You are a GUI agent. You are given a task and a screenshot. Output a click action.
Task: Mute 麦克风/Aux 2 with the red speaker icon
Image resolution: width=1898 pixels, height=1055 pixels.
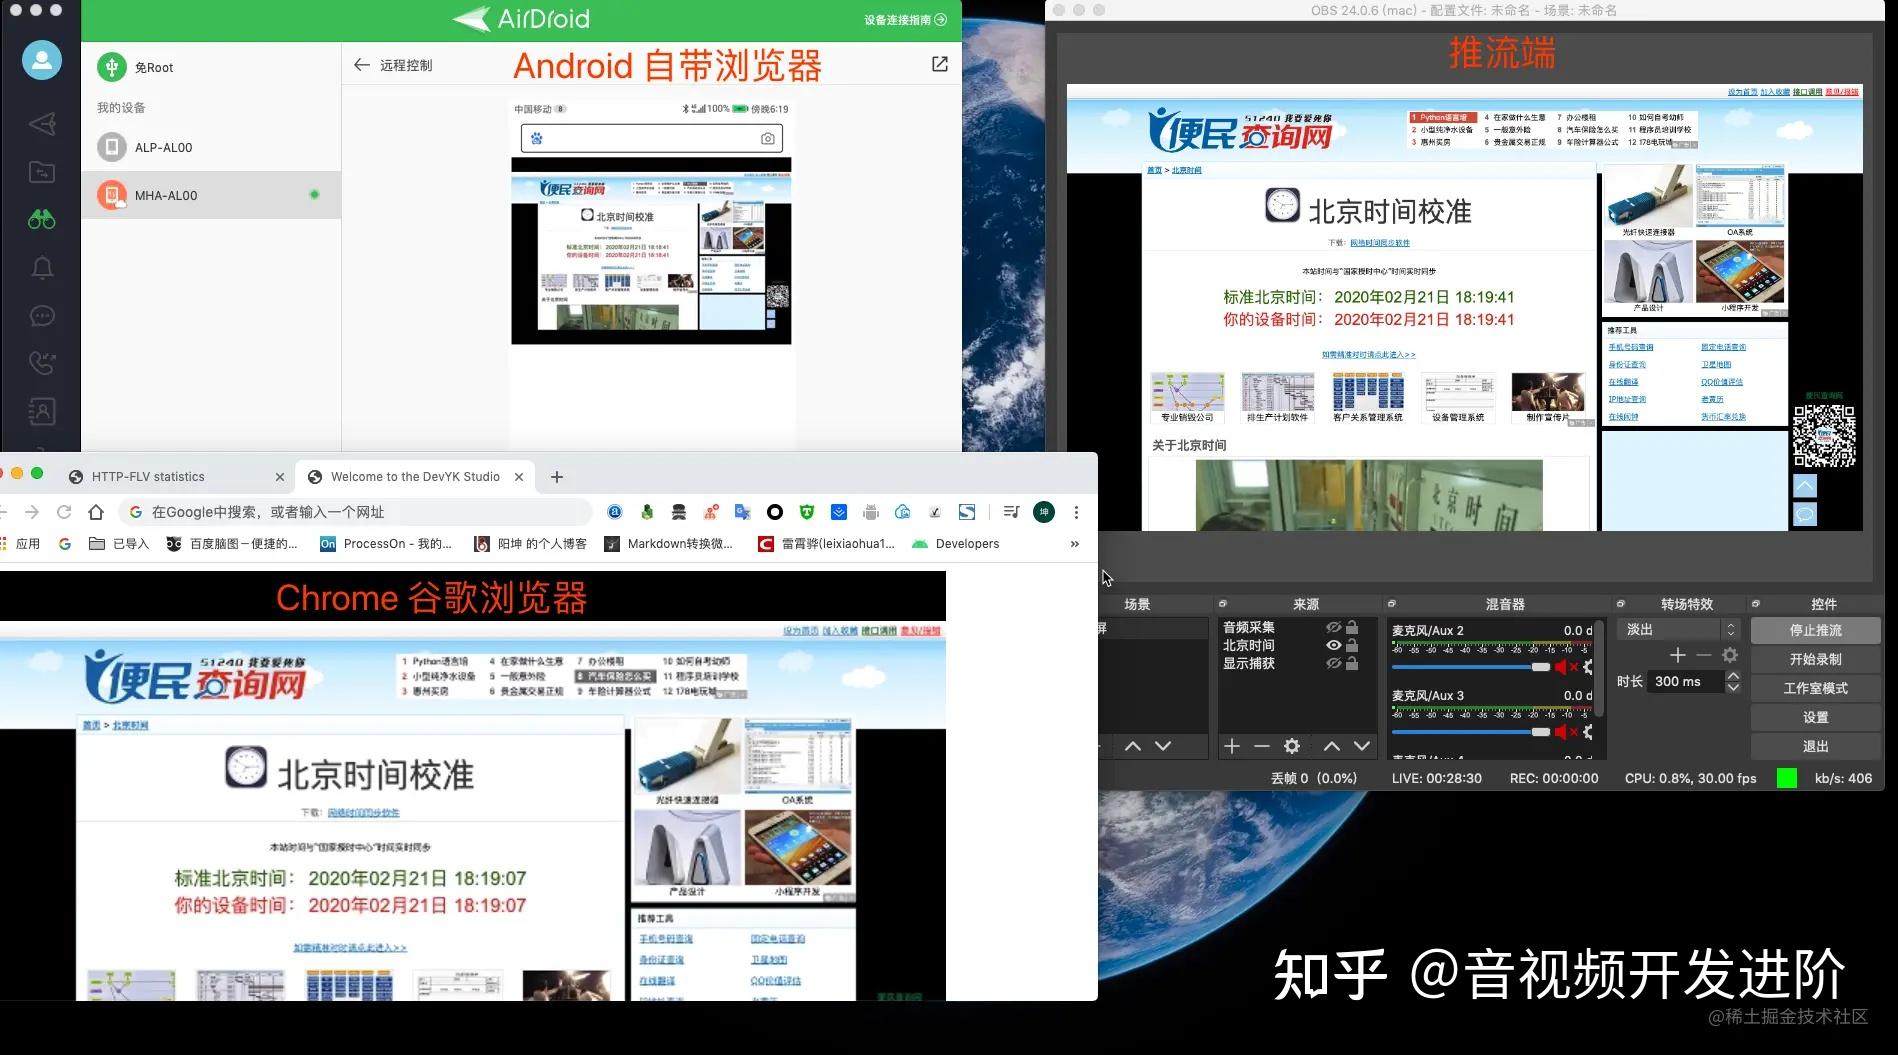tap(1560, 667)
